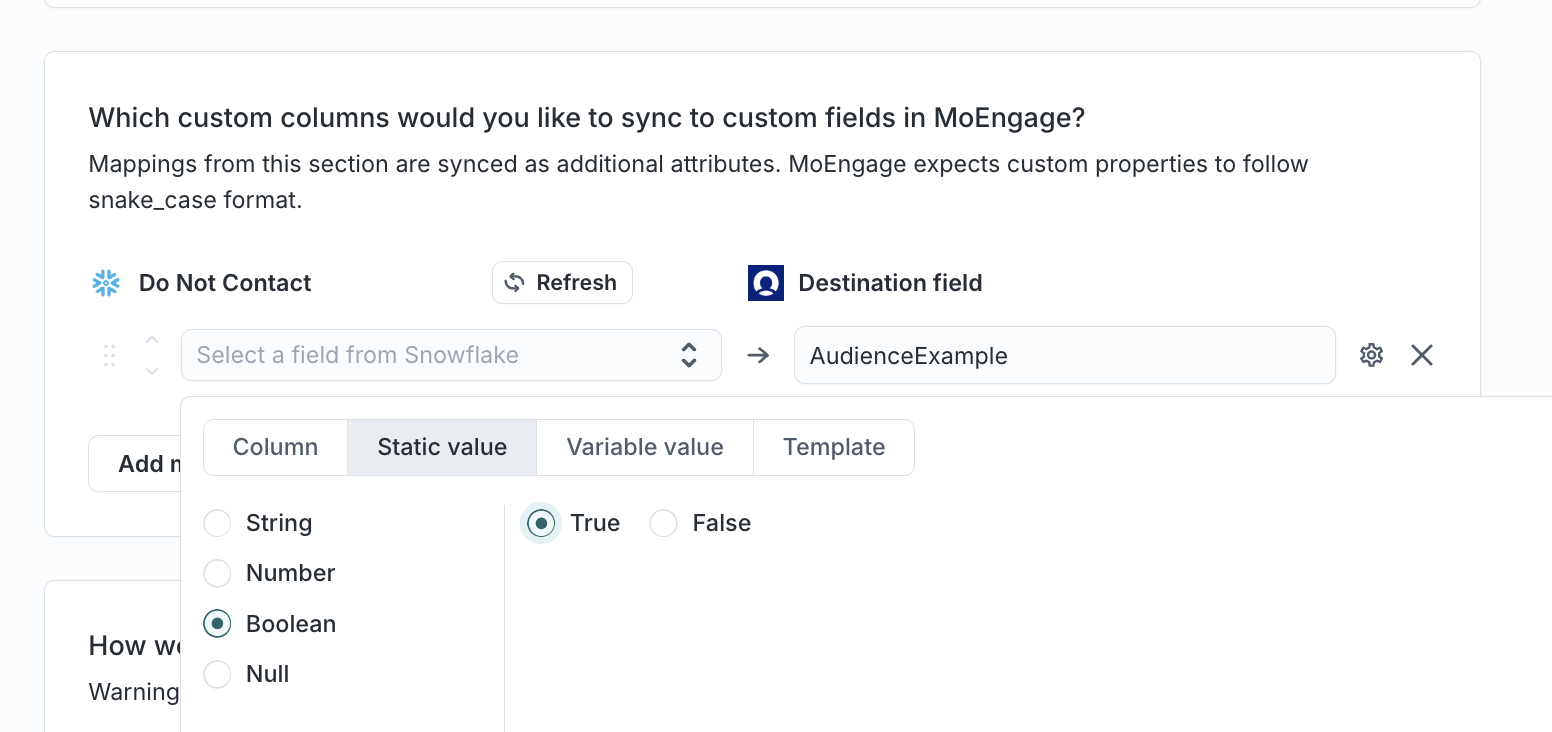Select the Static value tab
Screen dimensions: 1552x732
click(442, 447)
